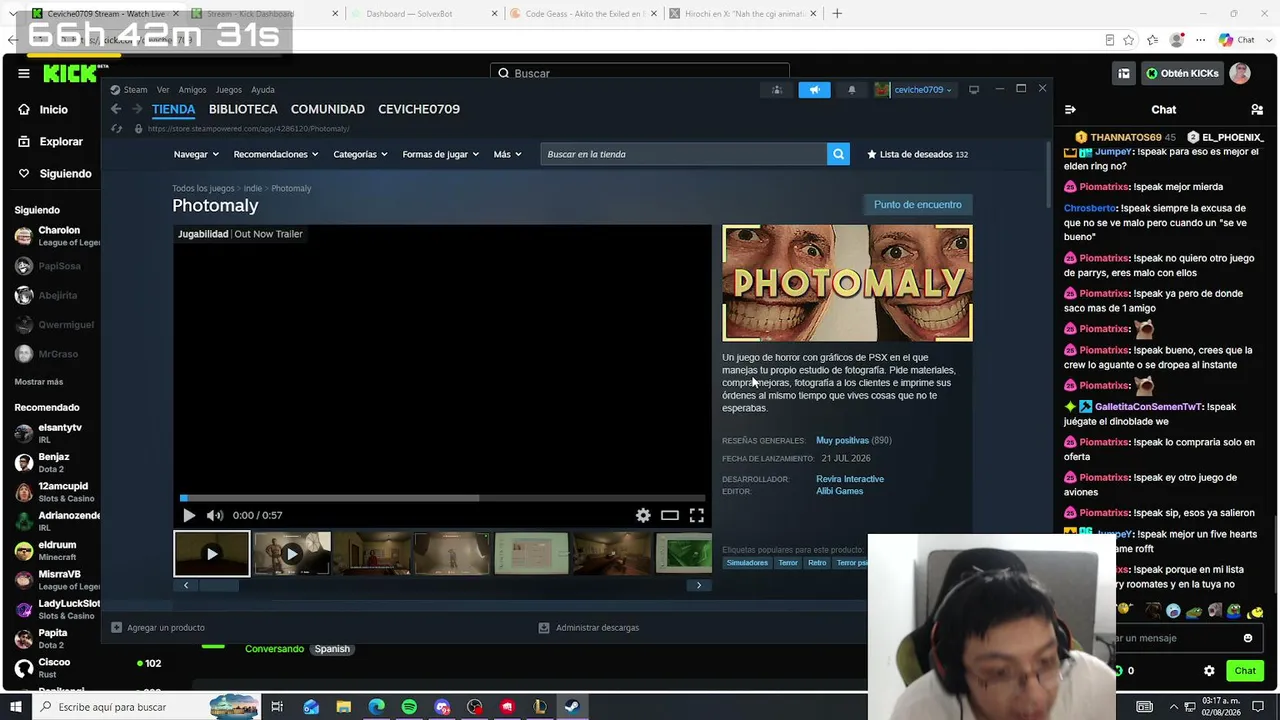
Task: Play the Photomaly trailer
Action: [x=189, y=515]
